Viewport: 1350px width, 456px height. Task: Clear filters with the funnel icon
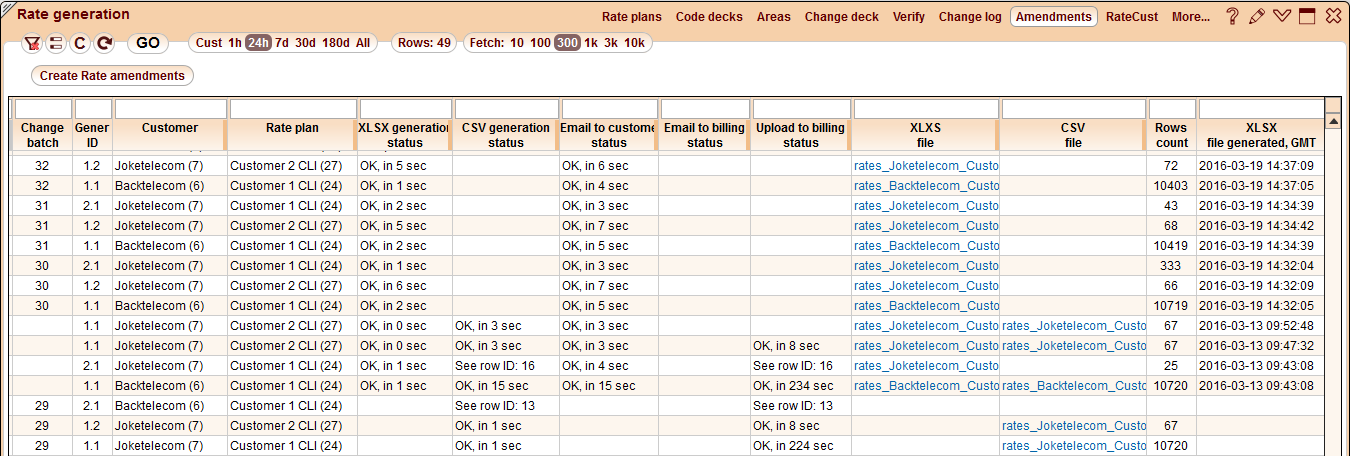33,43
